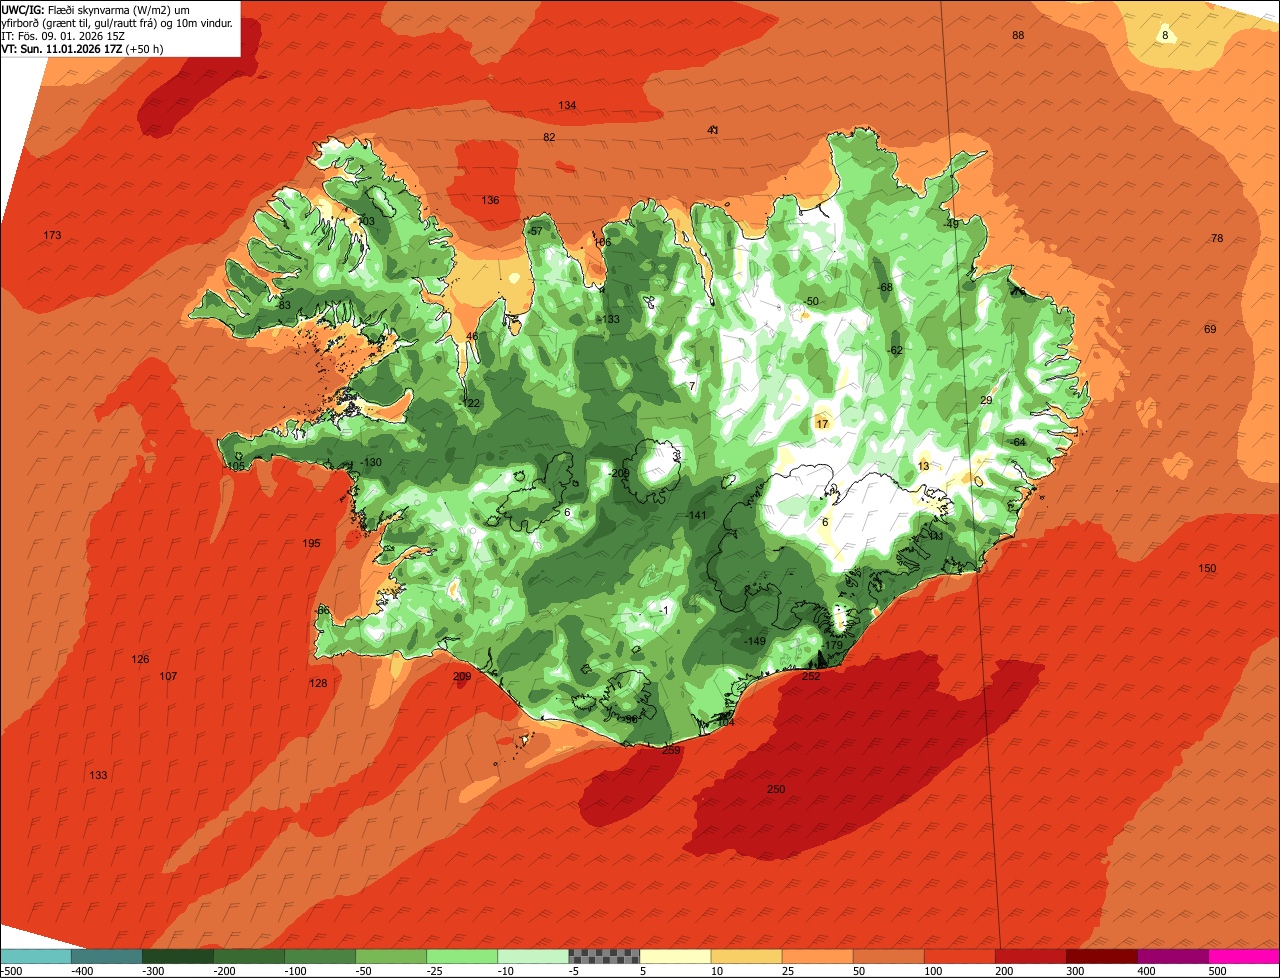This screenshot has height=978, width=1280.
Task: Click the dark teal -400 to -300 legend swatch
Action: (107, 957)
